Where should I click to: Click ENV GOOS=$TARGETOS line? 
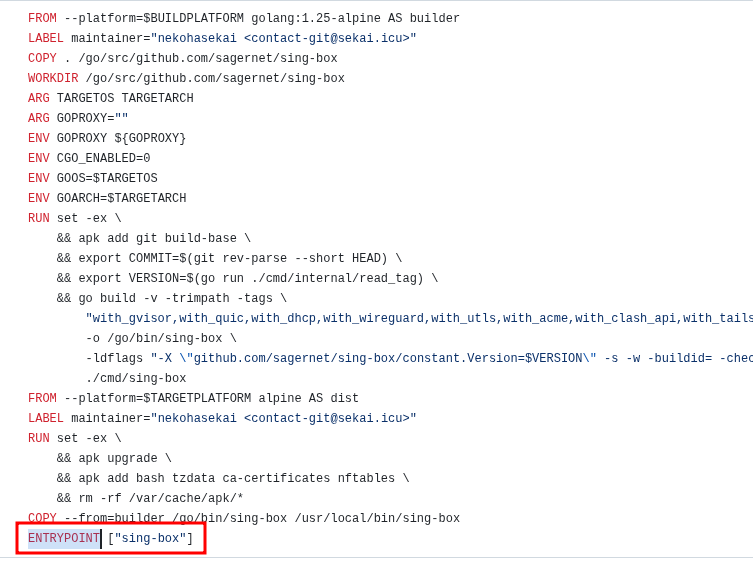(92, 179)
